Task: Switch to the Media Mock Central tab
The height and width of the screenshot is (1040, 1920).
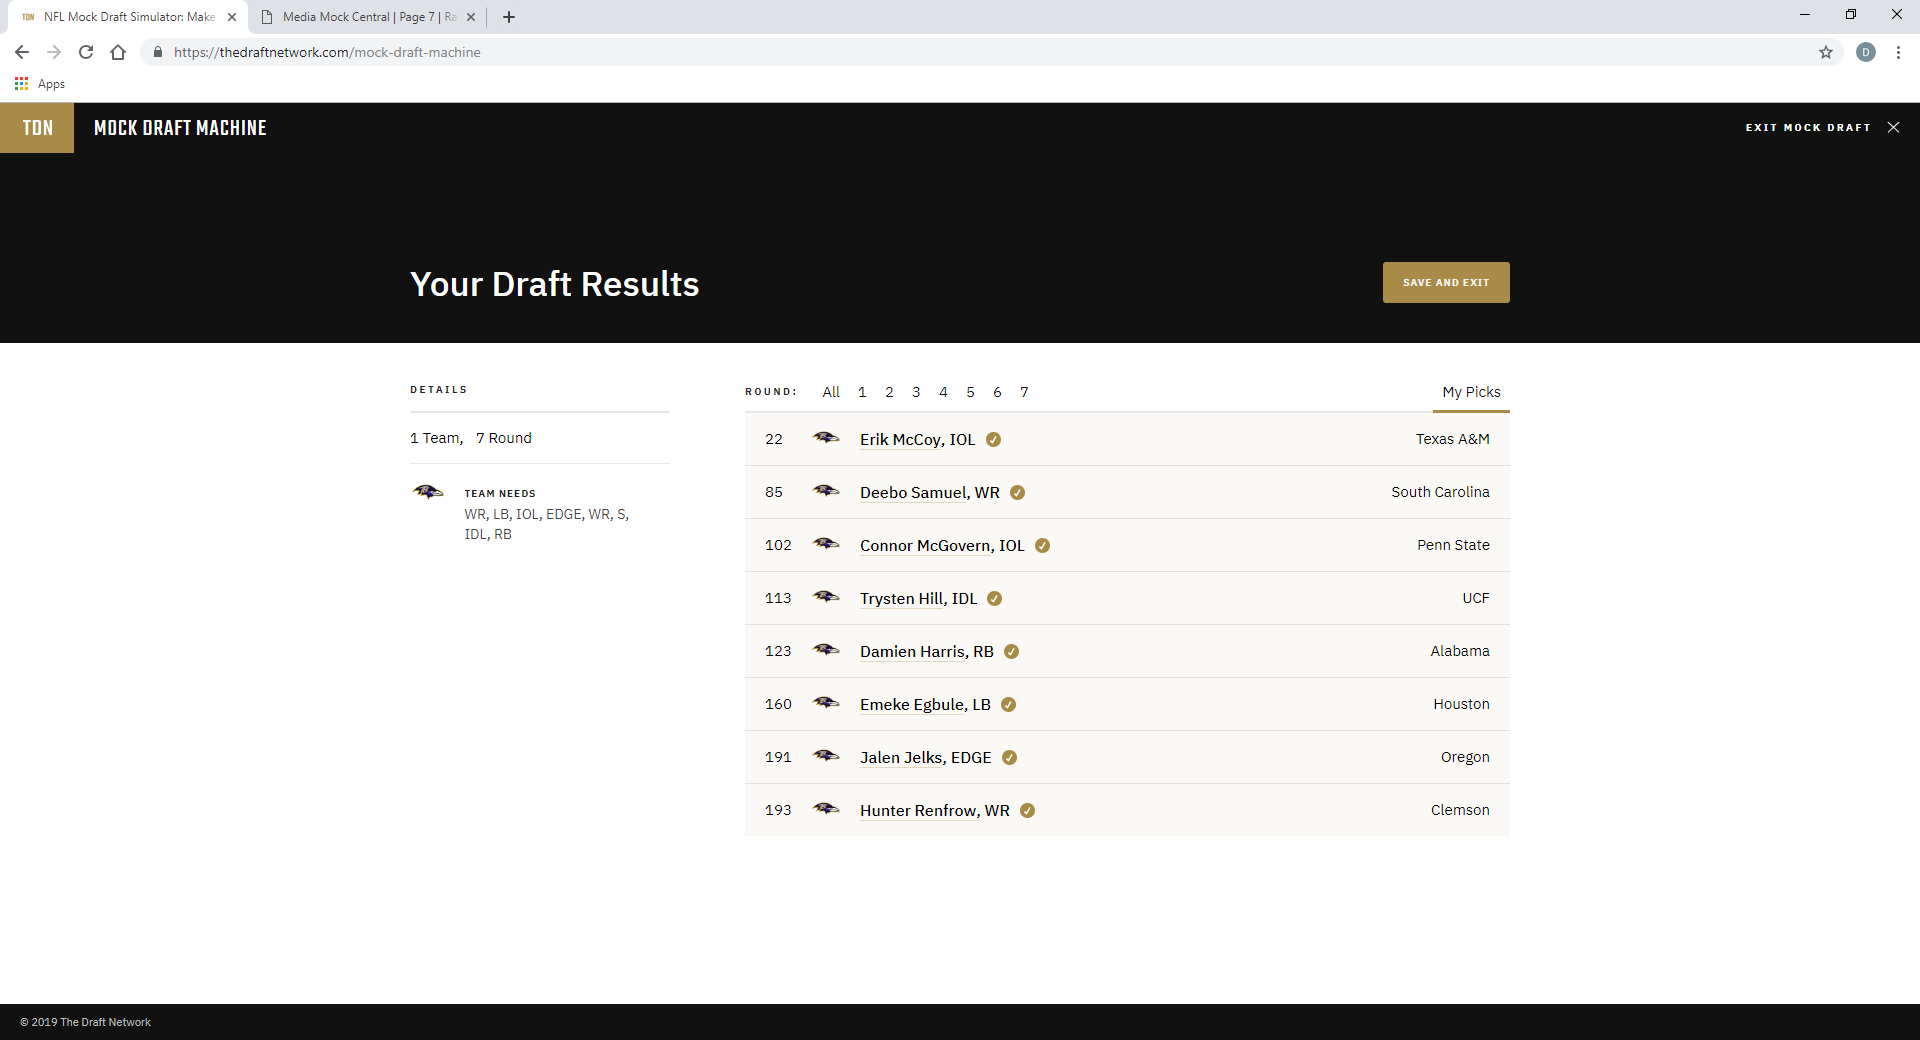Action: [x=367, y=17]
